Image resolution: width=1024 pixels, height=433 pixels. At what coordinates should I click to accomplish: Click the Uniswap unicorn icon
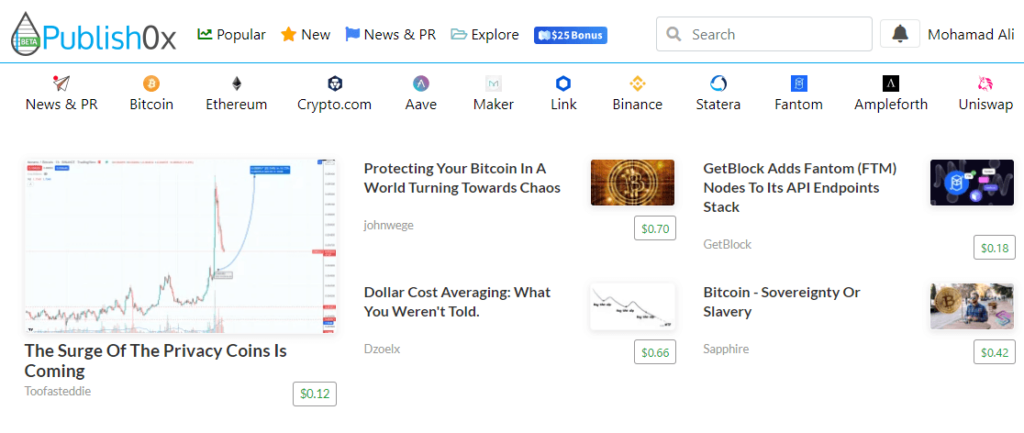pos(985,83)
